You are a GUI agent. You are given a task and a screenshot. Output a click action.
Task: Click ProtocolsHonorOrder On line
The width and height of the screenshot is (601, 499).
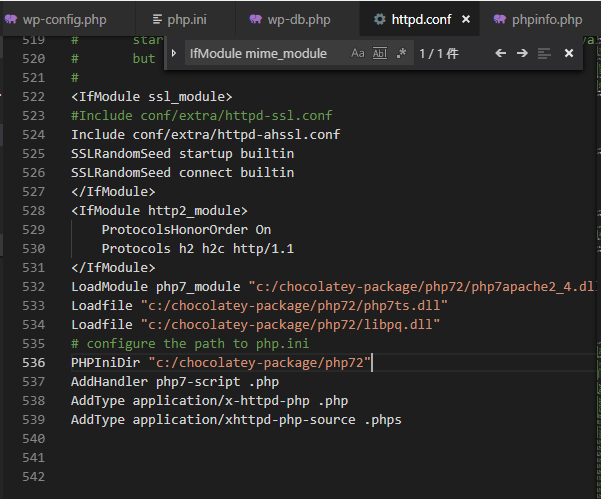(186, 230)
